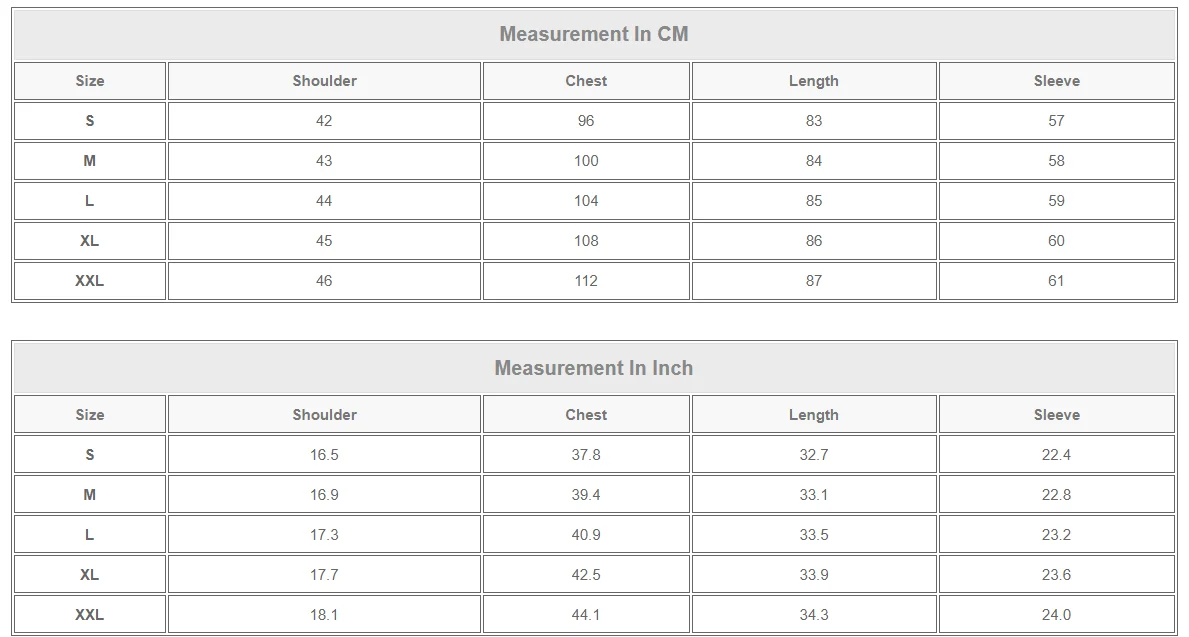The width and height of the screenshot is (1189, 637).
Task: Click length value 33.9 in inch table
Action: point(814,575)
